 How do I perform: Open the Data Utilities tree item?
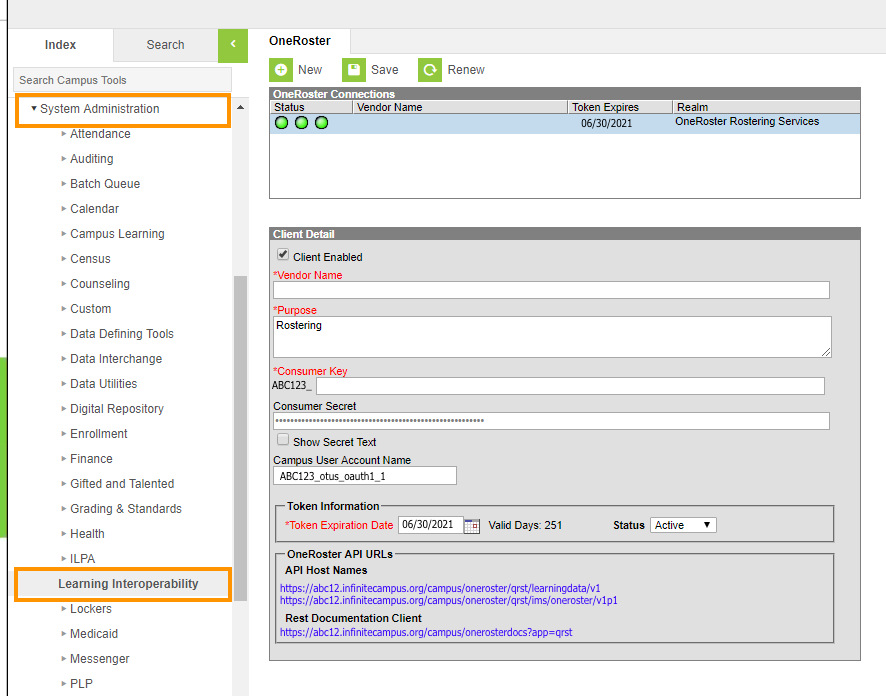103,384
